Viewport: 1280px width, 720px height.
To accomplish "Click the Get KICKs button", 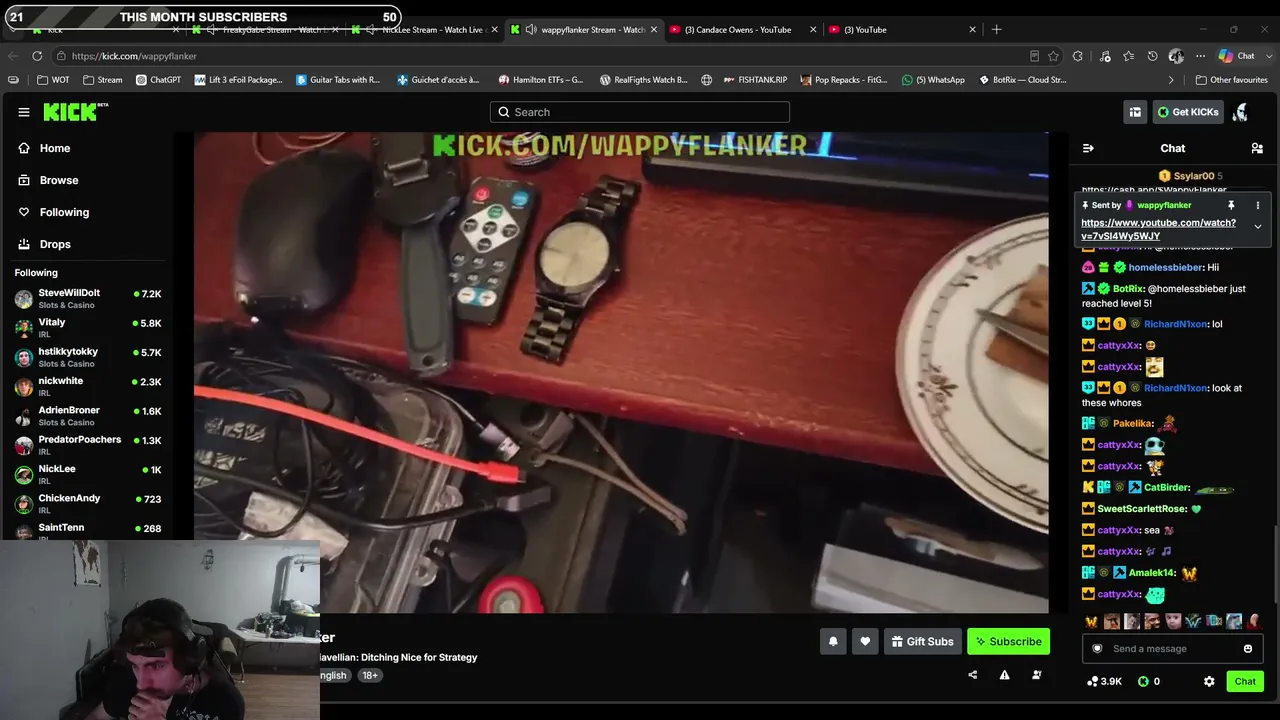I will click(1188, 112).
